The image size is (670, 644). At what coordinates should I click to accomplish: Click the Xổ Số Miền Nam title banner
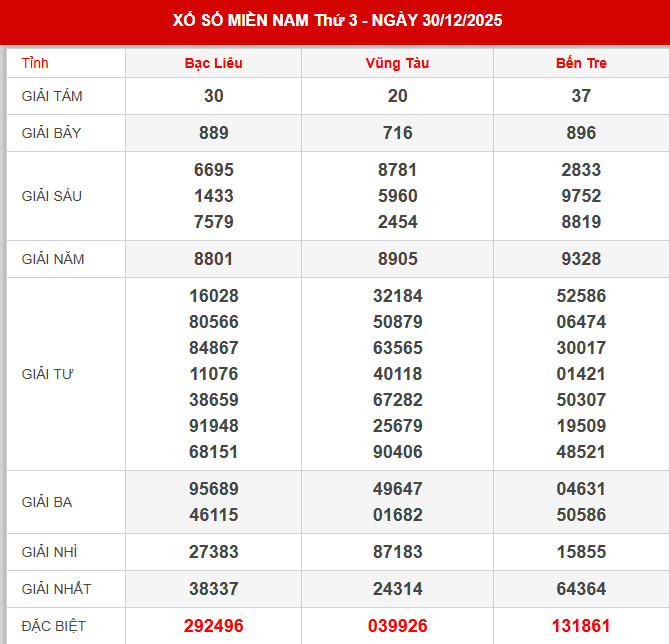tap(335, 22)
